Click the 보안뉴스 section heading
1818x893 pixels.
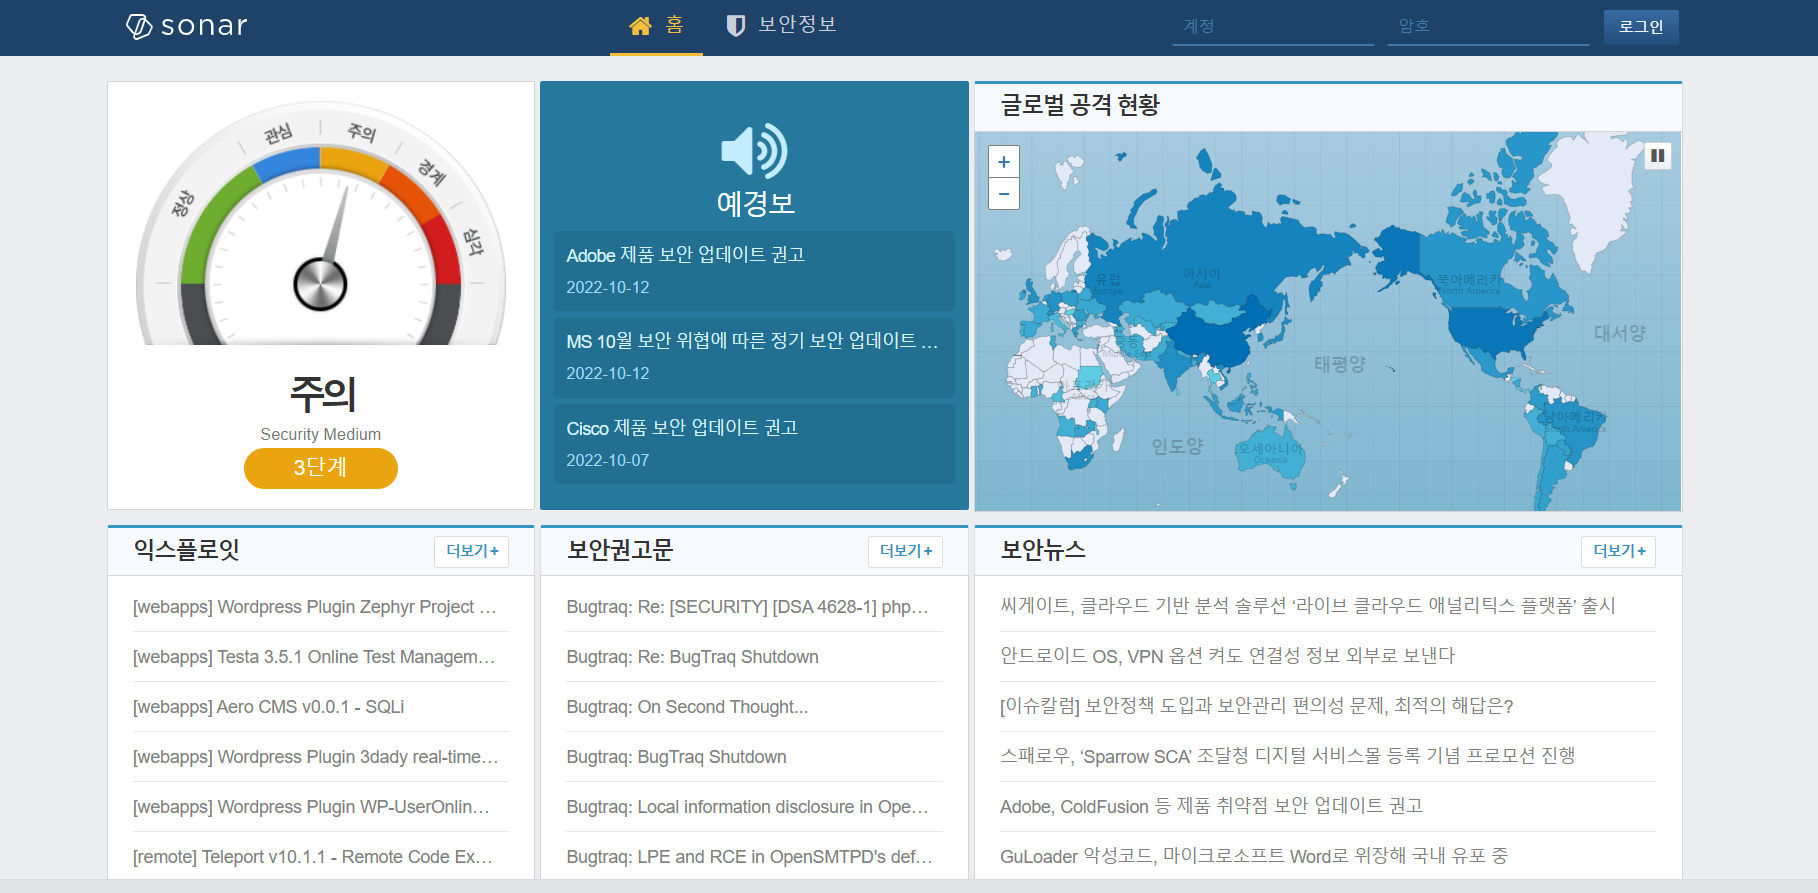click(x=1043, y=550)
